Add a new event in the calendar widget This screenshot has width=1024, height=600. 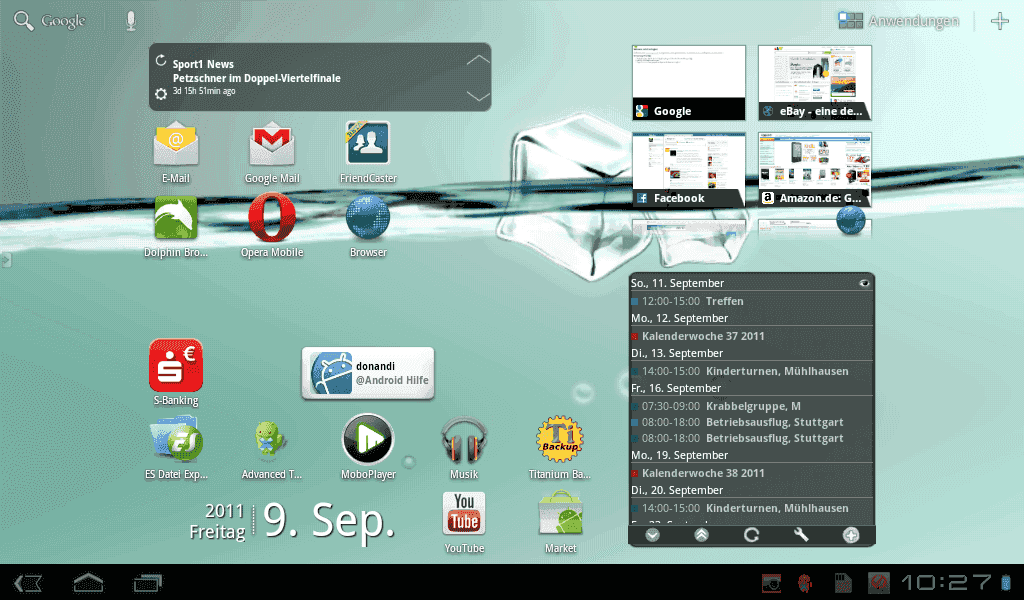coord(851,535)
